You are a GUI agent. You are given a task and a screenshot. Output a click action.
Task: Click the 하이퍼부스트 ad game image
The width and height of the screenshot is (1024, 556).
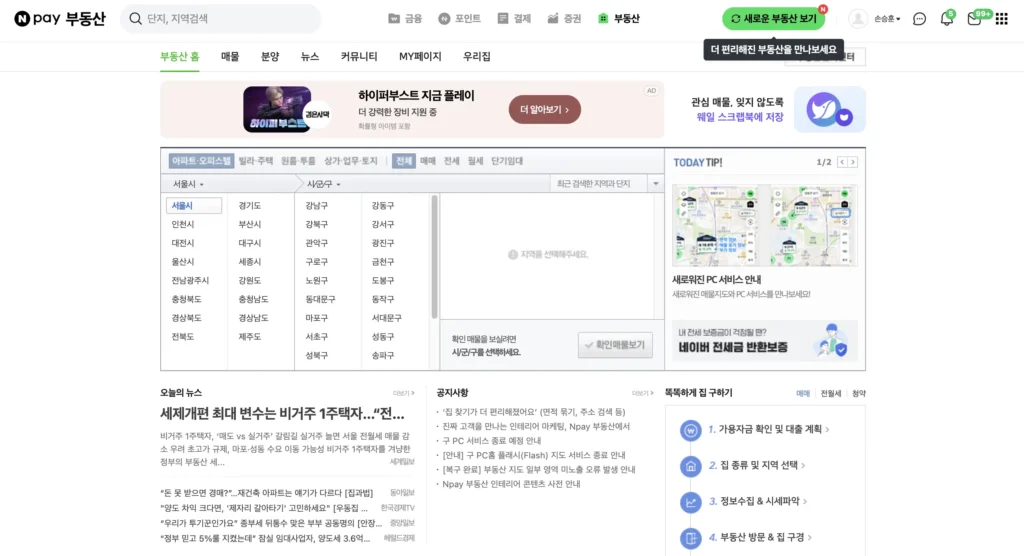[x=278, y=109]
